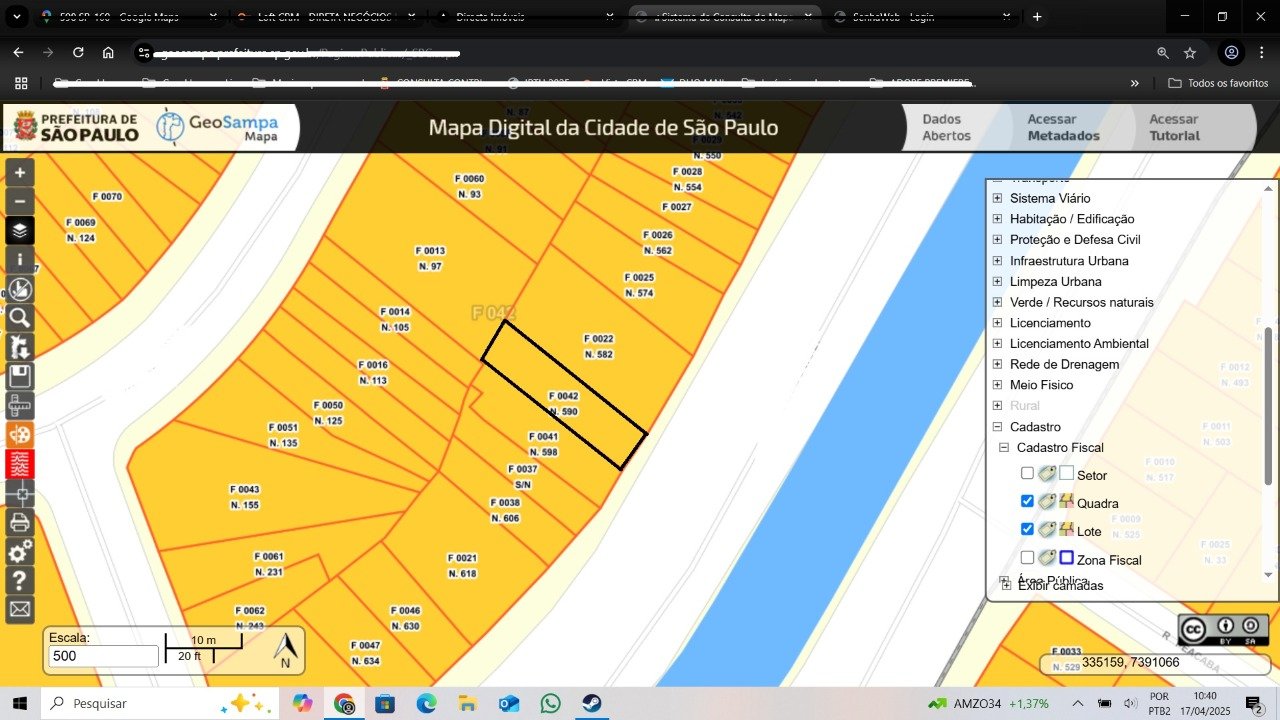The image size is (1280, 720).
Task: Expand the Sistema Viário layer group
Action: tap(997, 198)
